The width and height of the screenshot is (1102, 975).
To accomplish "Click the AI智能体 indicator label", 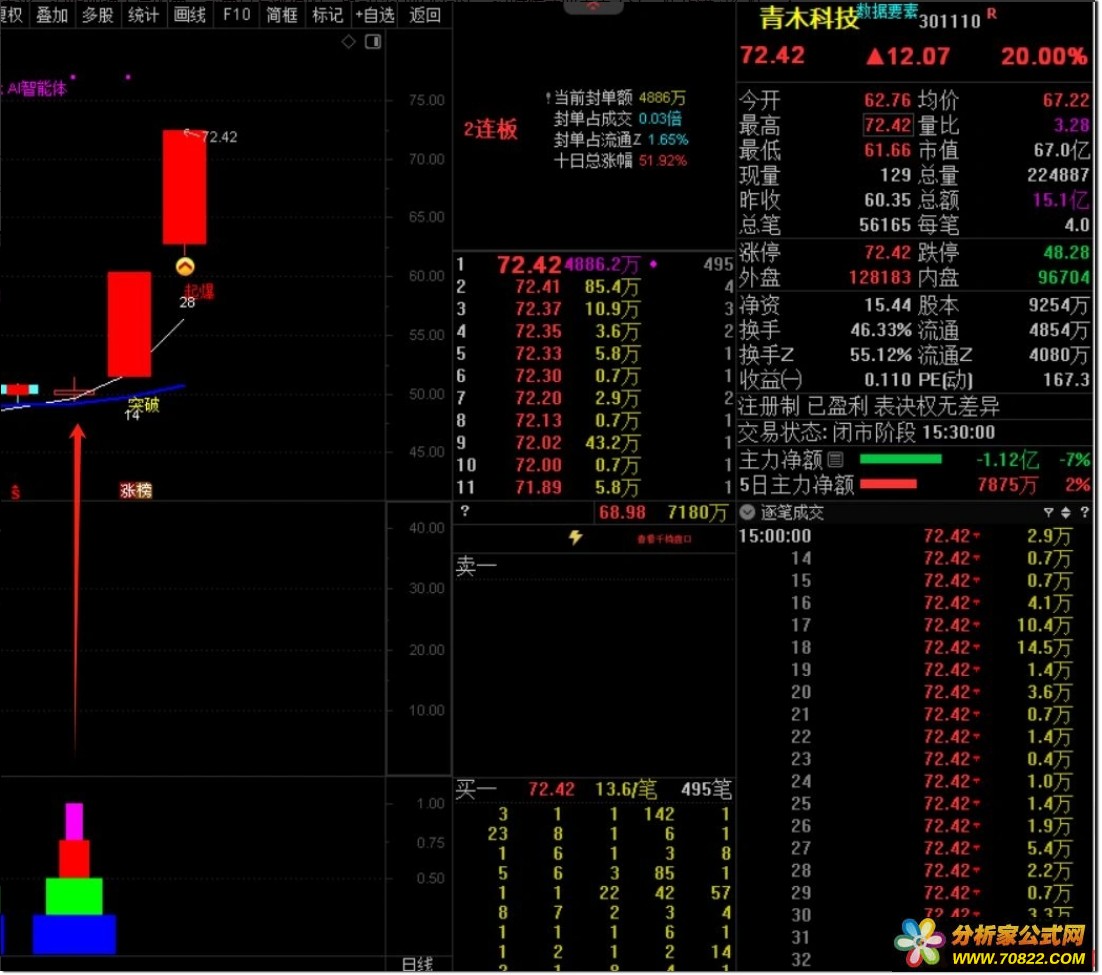I will 35,89.
